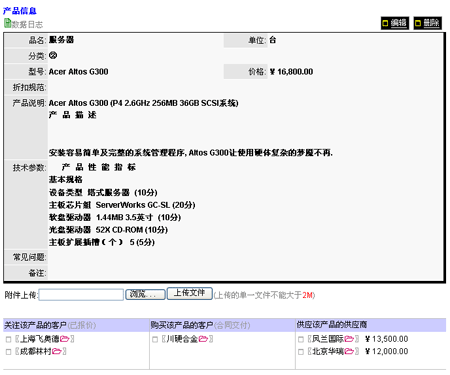450x375 pixels.
Task: Click the attachment upload file path field
Action: [x=81, y=295]
